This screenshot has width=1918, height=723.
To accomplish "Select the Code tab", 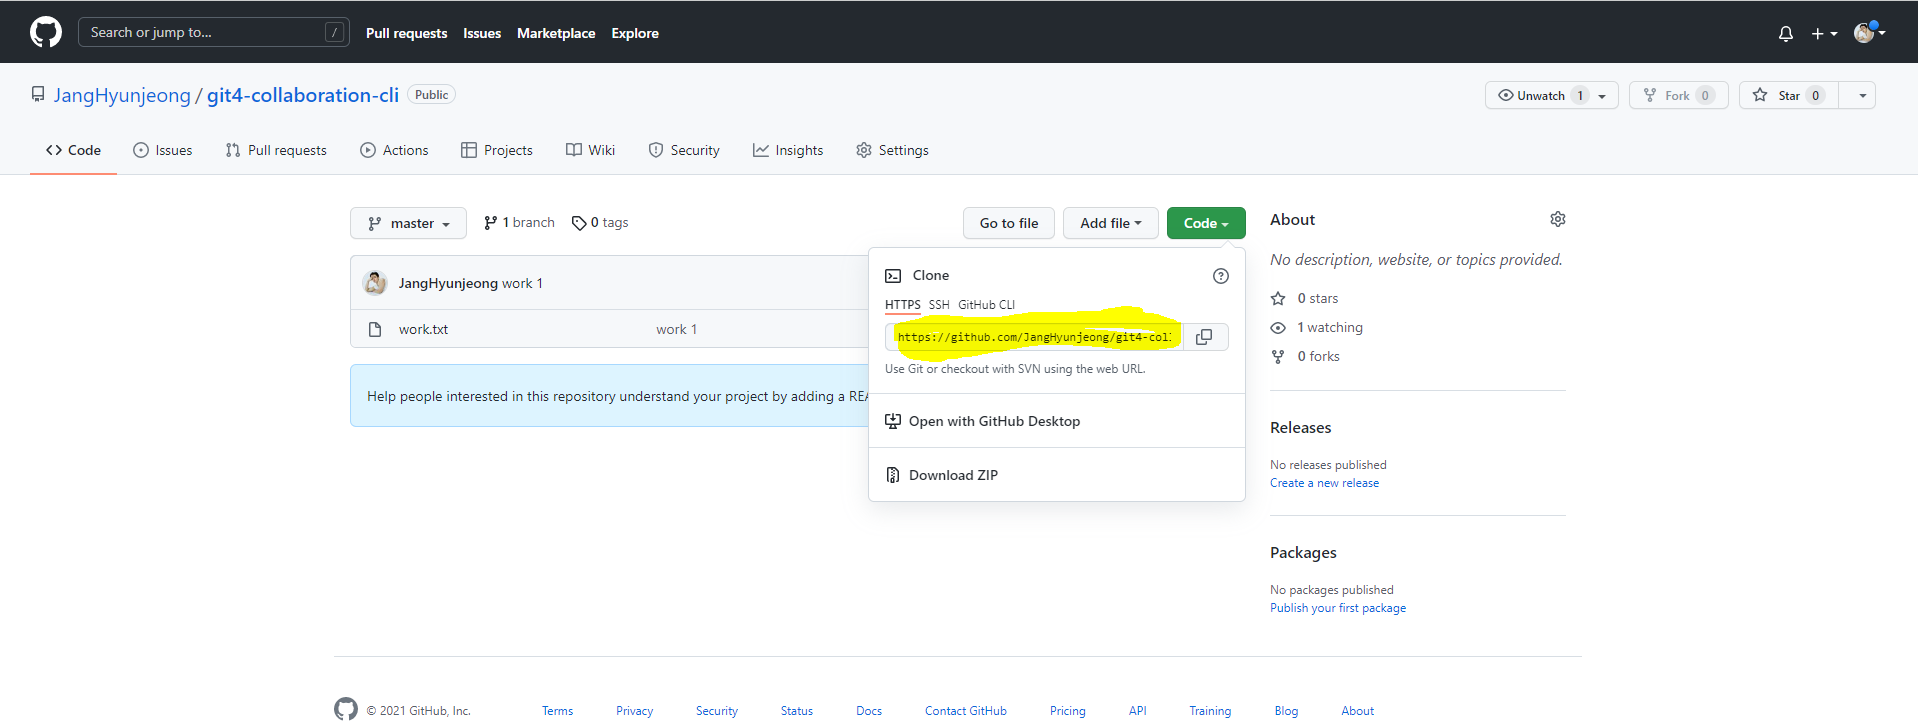I will click(73, 150).
